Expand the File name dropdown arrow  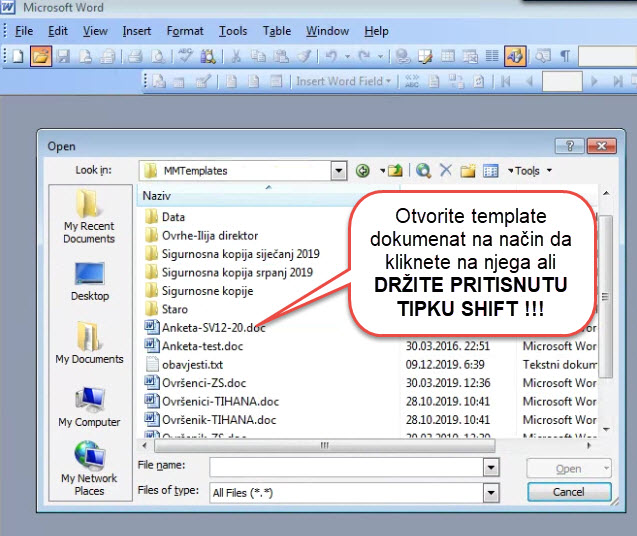[x=491, y=467]
